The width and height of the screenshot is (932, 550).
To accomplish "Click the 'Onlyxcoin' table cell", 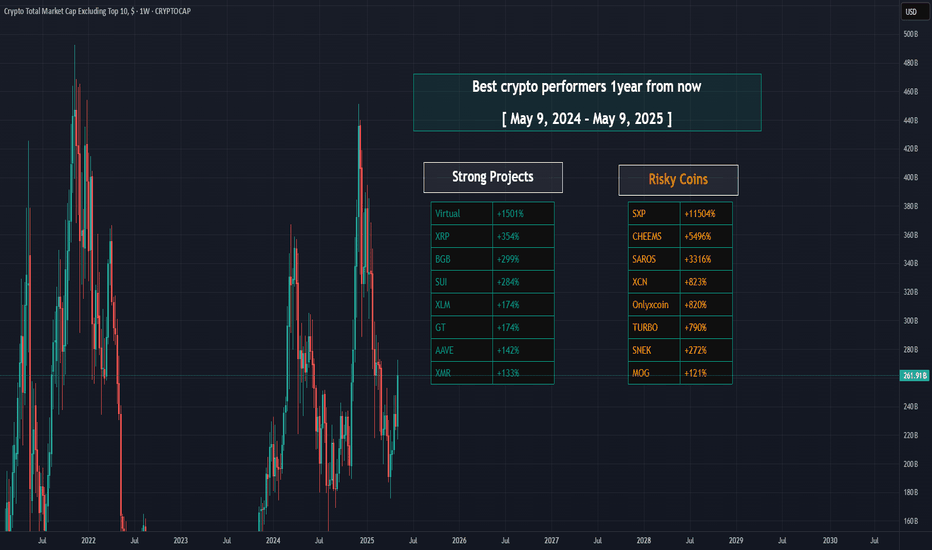I will tap(654, 304).
